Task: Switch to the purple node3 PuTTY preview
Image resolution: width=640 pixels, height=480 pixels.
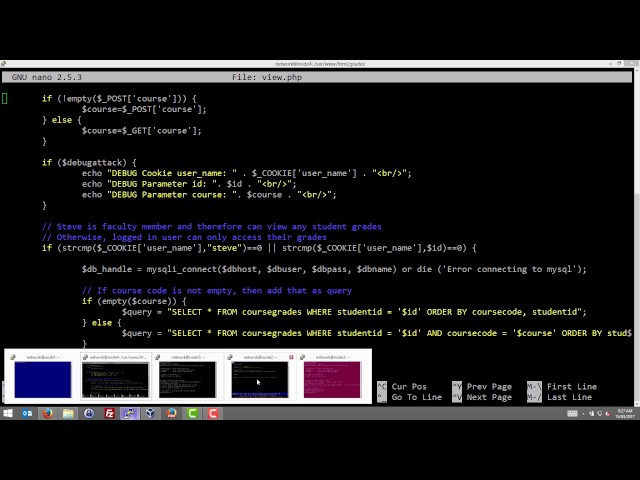Action: pyautogui.click(x=332, y=376)
